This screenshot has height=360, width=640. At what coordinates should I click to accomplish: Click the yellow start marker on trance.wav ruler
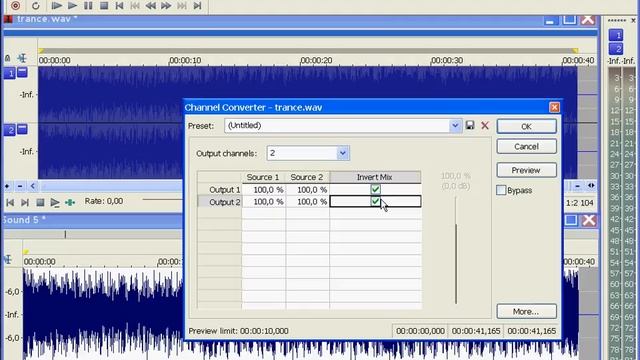pyautogui.click(x=41, y=51)
